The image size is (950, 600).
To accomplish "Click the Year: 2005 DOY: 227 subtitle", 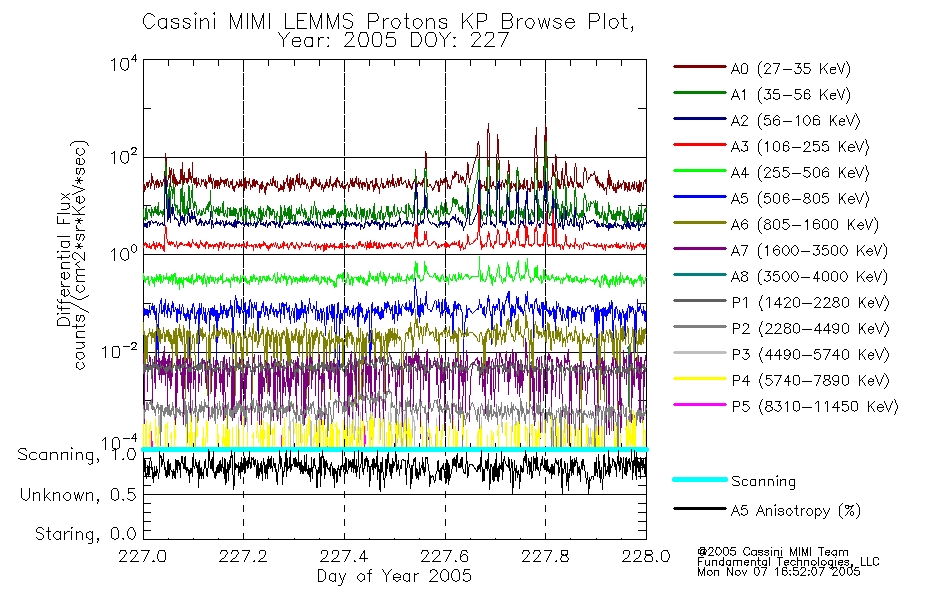I will tap(393, 41).
